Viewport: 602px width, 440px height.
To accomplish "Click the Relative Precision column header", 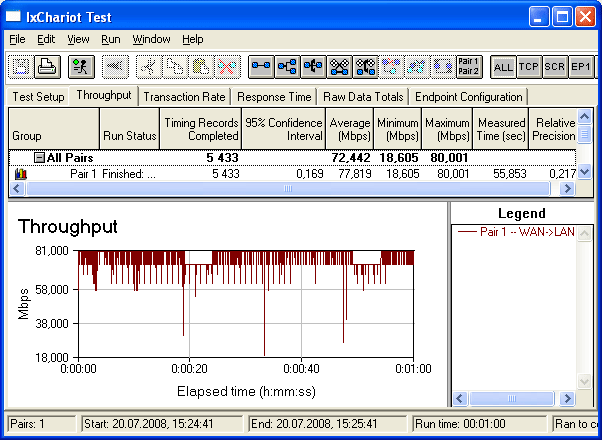I will [553, 129].
